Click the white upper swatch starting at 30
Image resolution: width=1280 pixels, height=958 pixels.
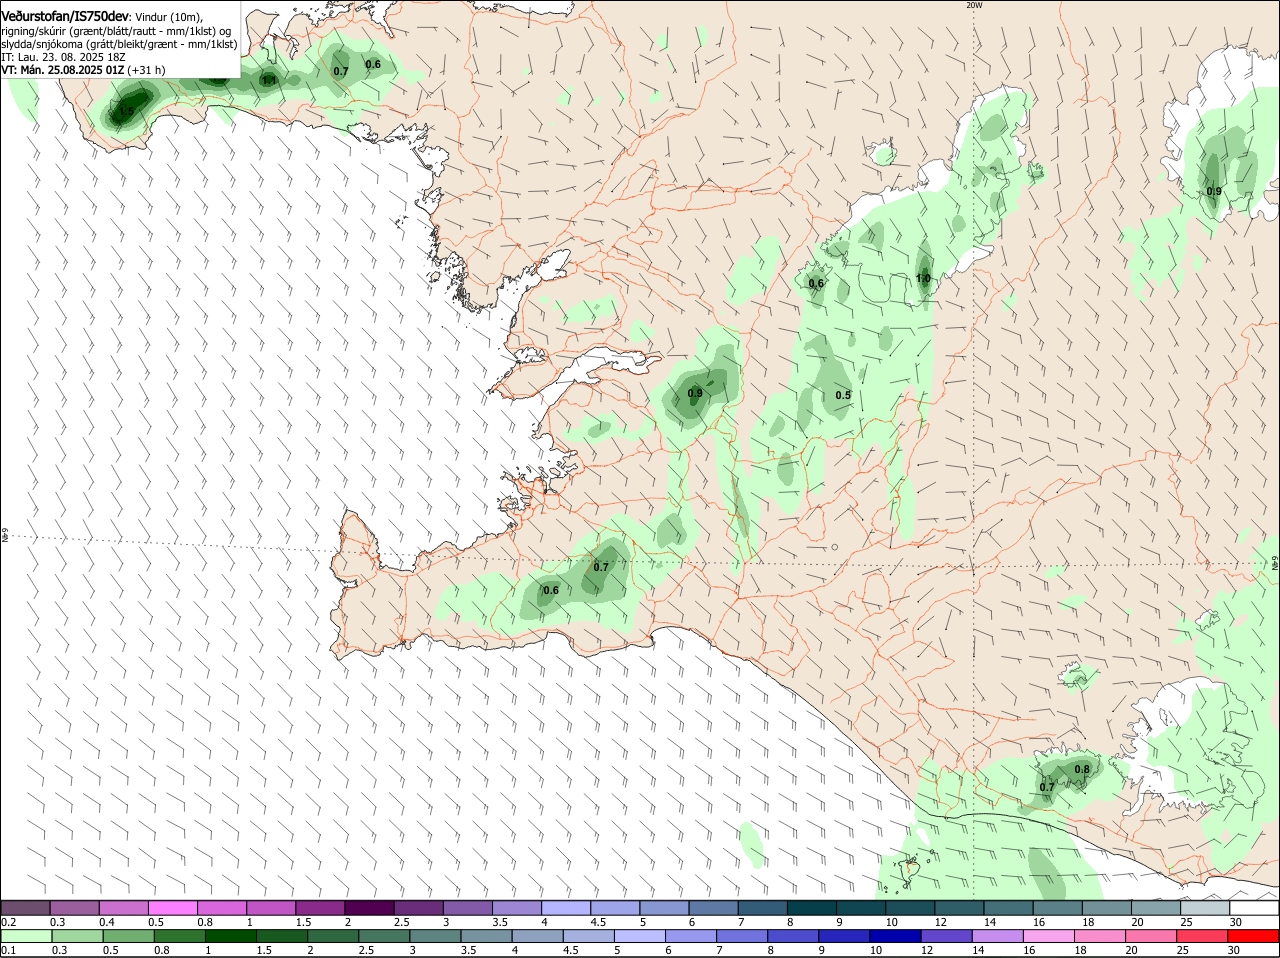1254,907
